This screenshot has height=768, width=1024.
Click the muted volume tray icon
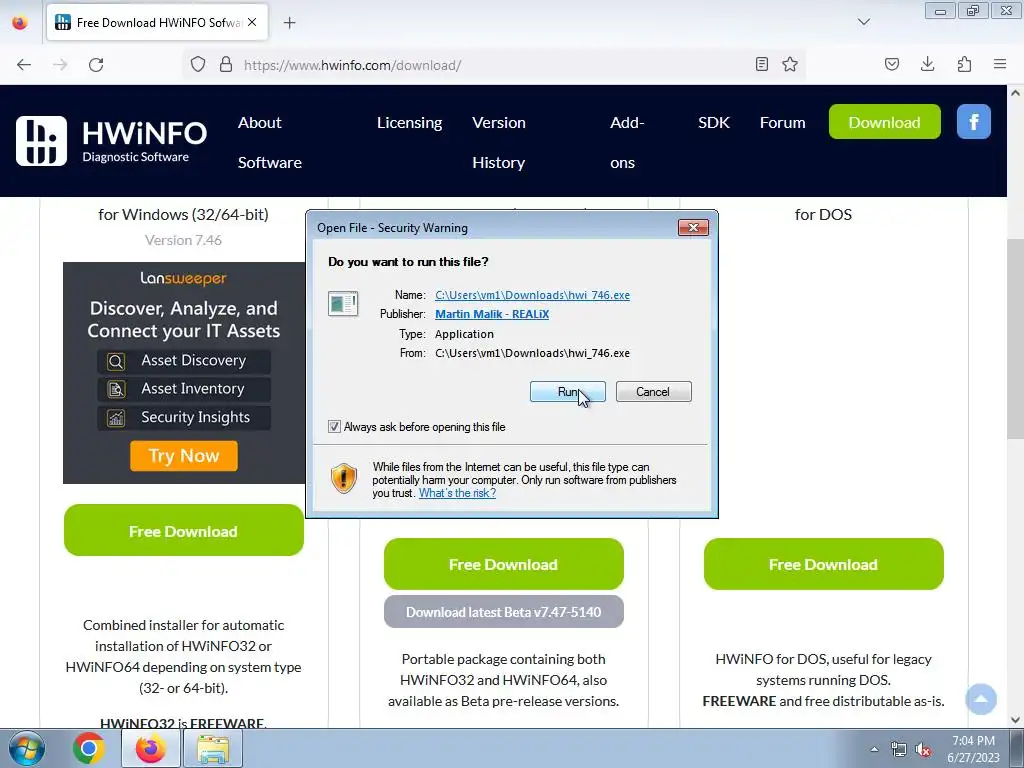click(923, 750)
